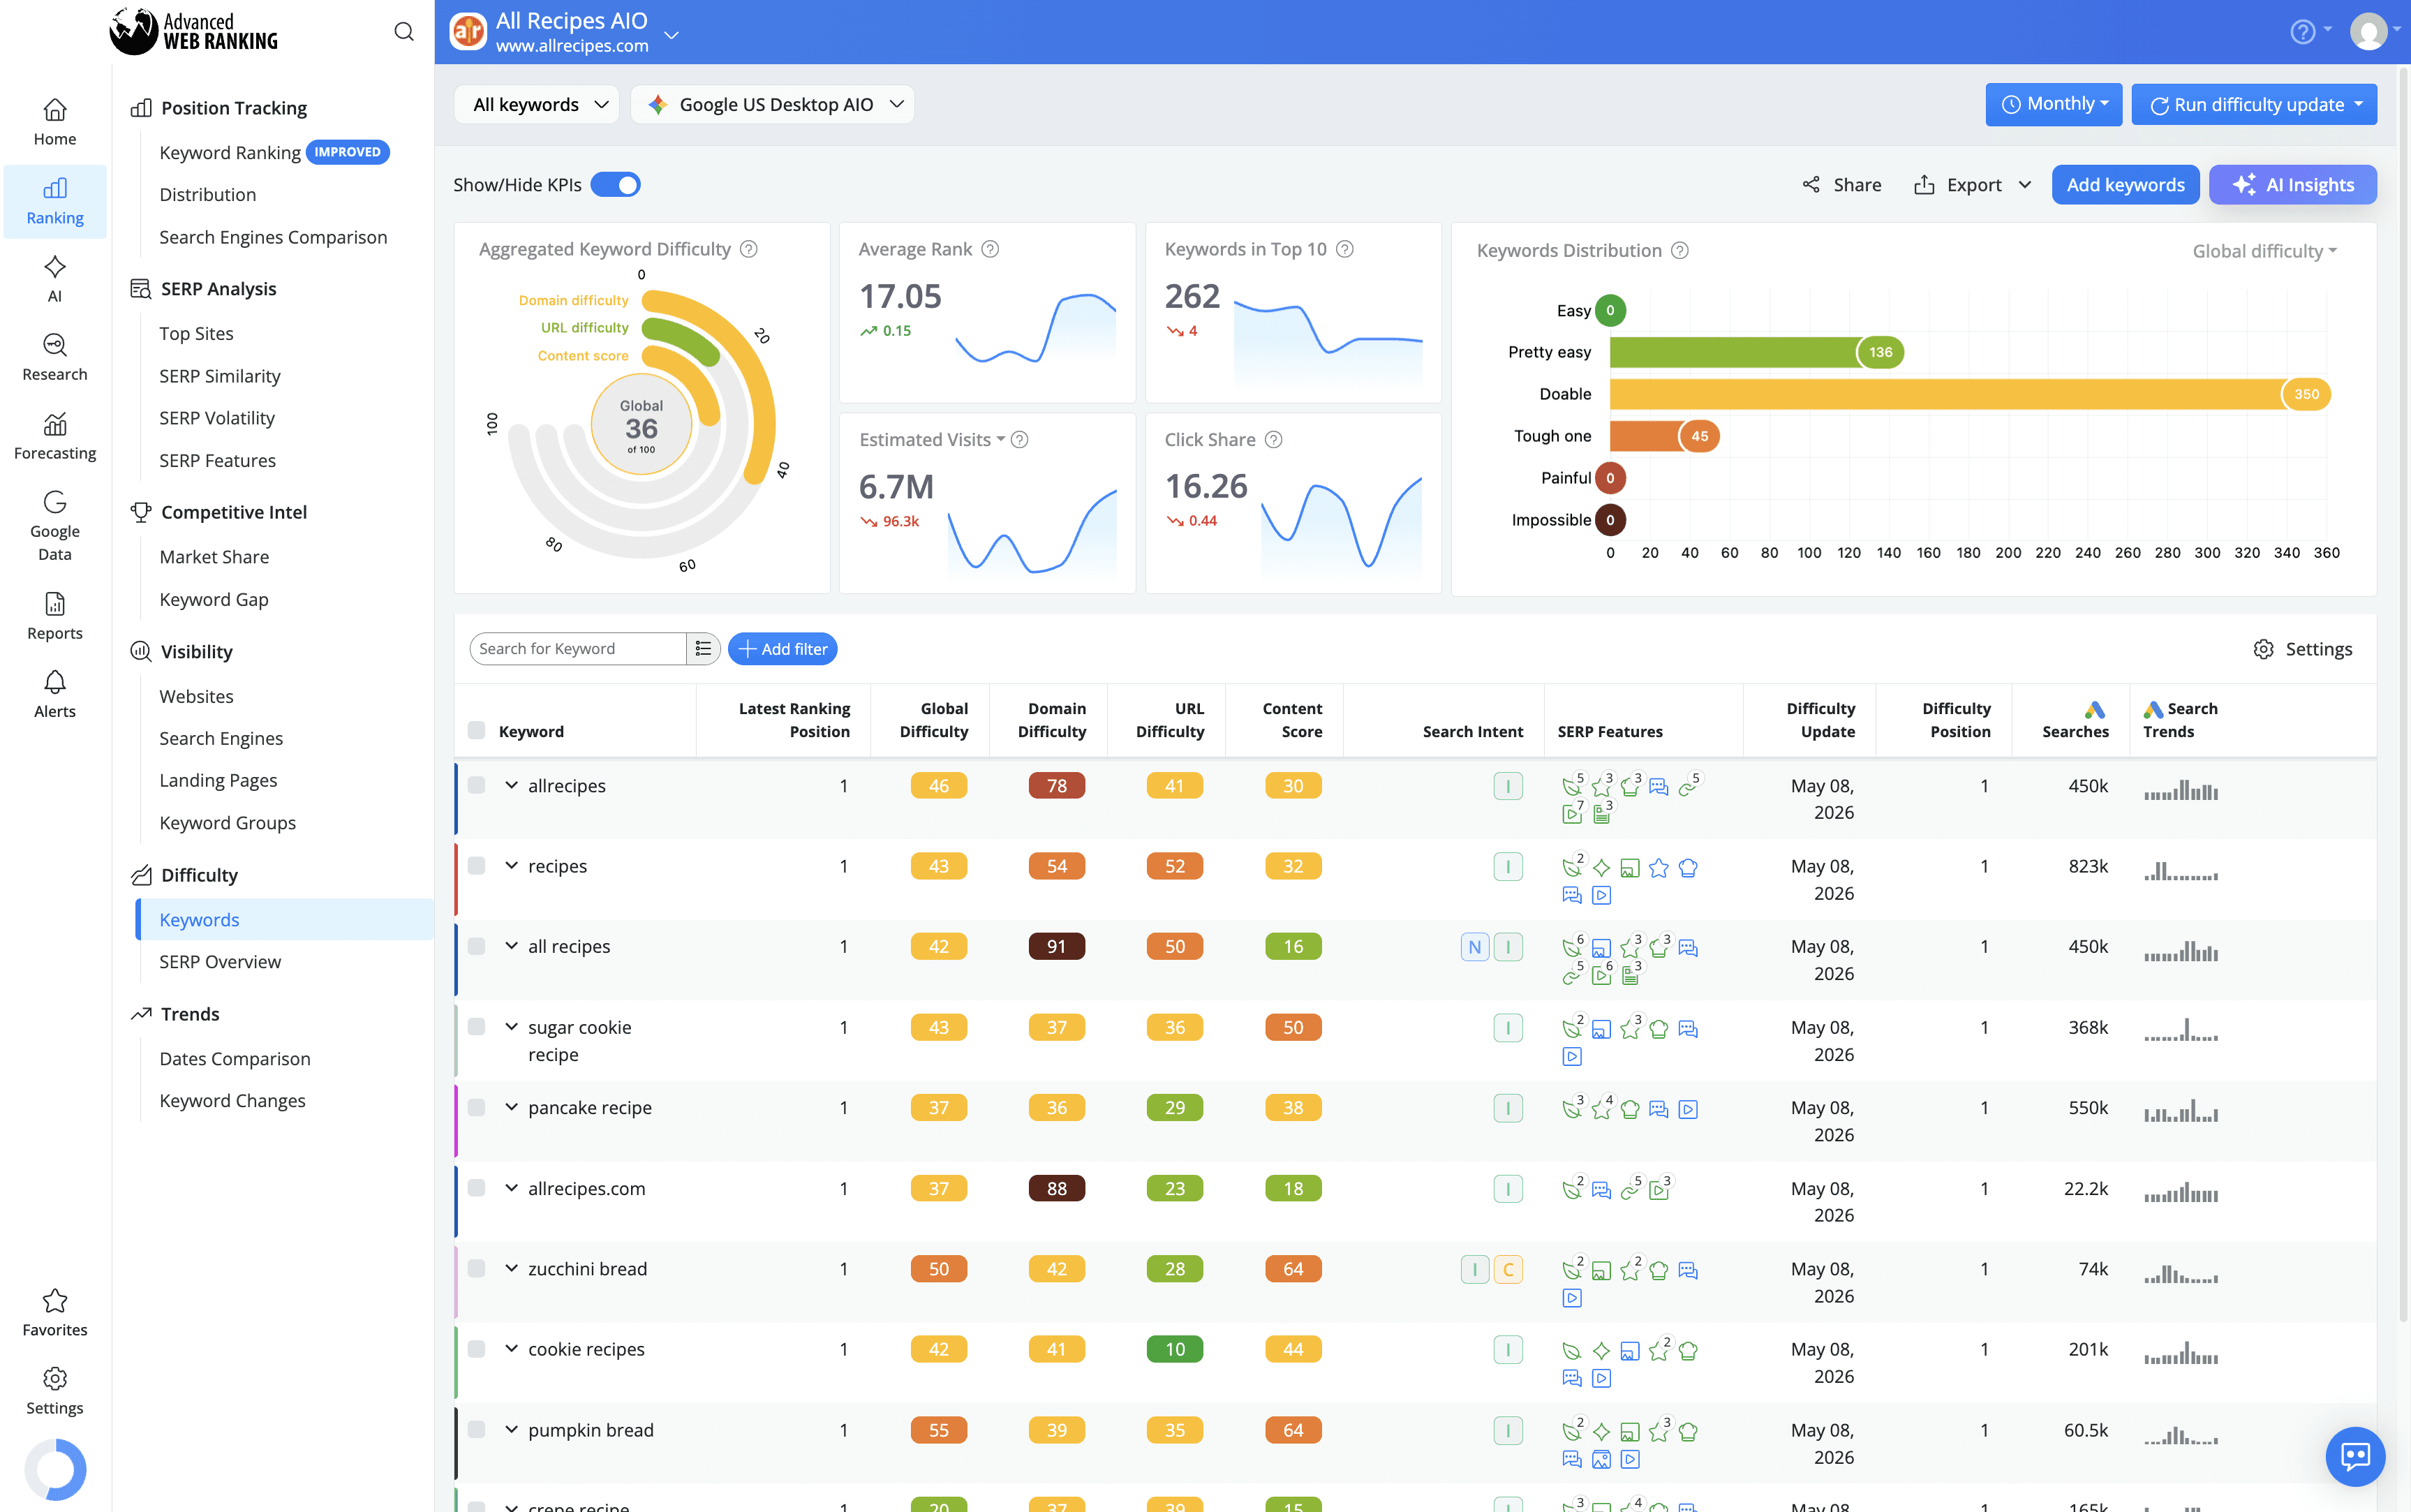Check the pancake recipe checkbox
This screenshot has height=1512, width=2411.
[x=477, y=1107]
